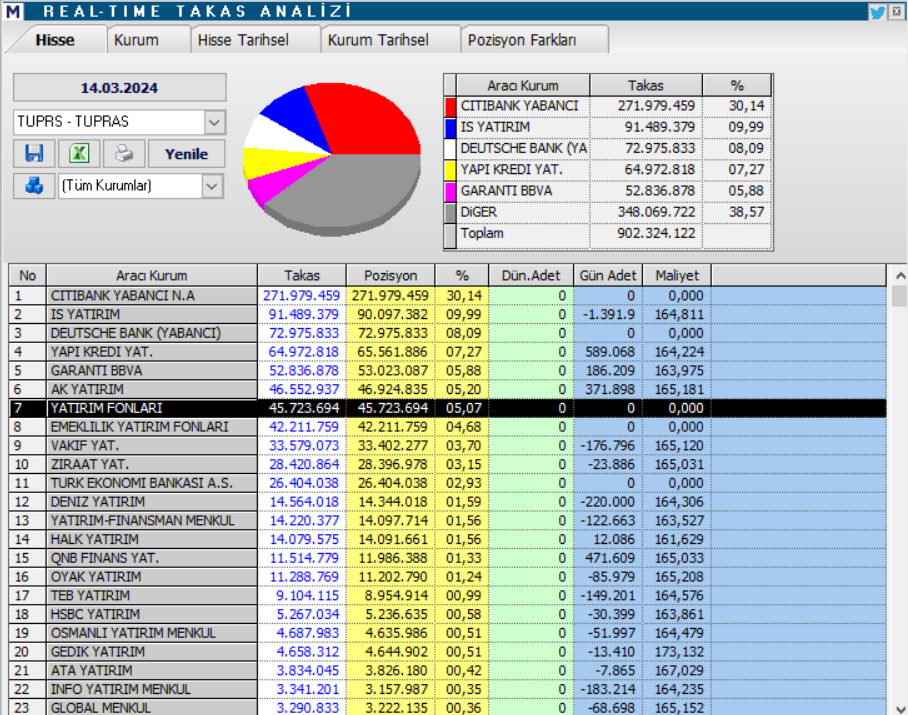Viewport: 908px width, 715px height.
Task: Click the magenta GARANTI BBVA legend swatch
Action: click(450, 191)
